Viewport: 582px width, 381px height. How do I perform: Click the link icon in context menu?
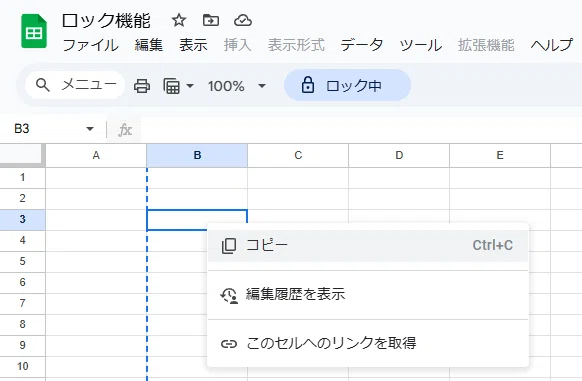point(229,344)
